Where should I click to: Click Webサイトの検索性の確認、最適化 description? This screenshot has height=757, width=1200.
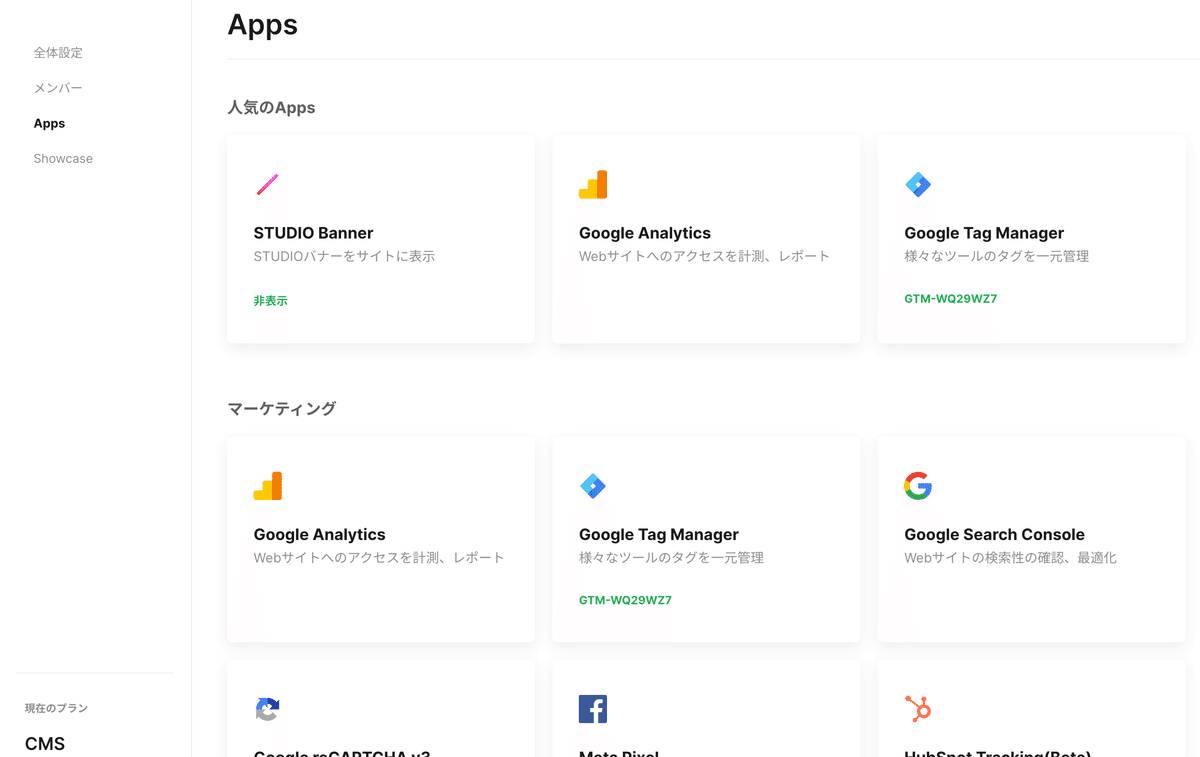(x=1010, y=558)
